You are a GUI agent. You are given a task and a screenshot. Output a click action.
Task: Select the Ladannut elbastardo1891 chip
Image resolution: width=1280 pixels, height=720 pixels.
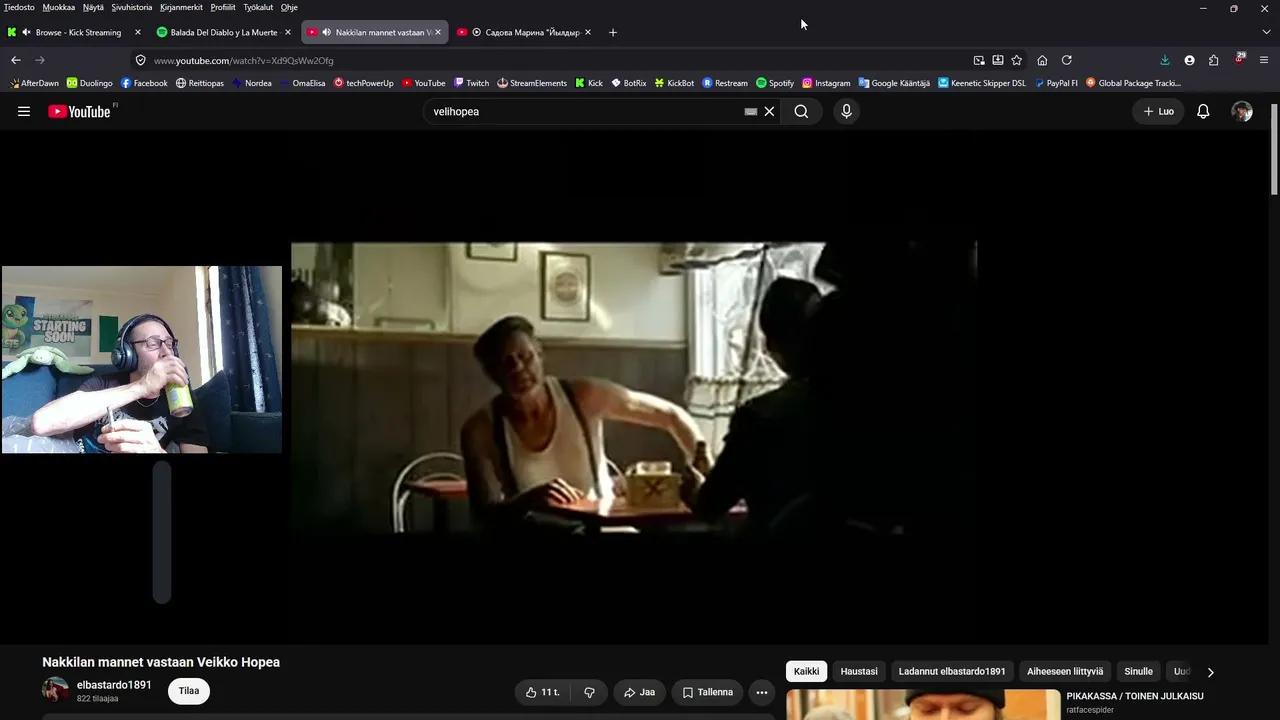pyautogui.click(x=952, y=671)
